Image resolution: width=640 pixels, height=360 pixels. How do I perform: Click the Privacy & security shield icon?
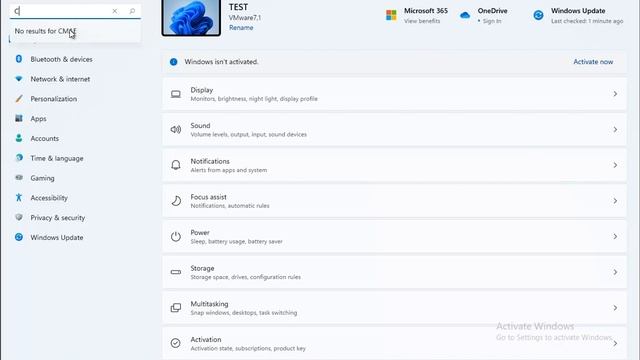19,217
